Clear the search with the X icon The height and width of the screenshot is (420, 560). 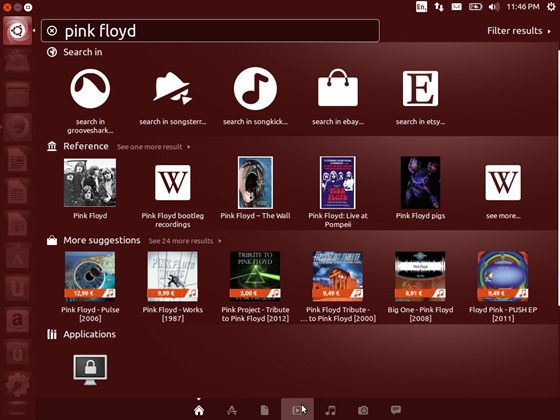pyautogui.click(x=52, y=31)
